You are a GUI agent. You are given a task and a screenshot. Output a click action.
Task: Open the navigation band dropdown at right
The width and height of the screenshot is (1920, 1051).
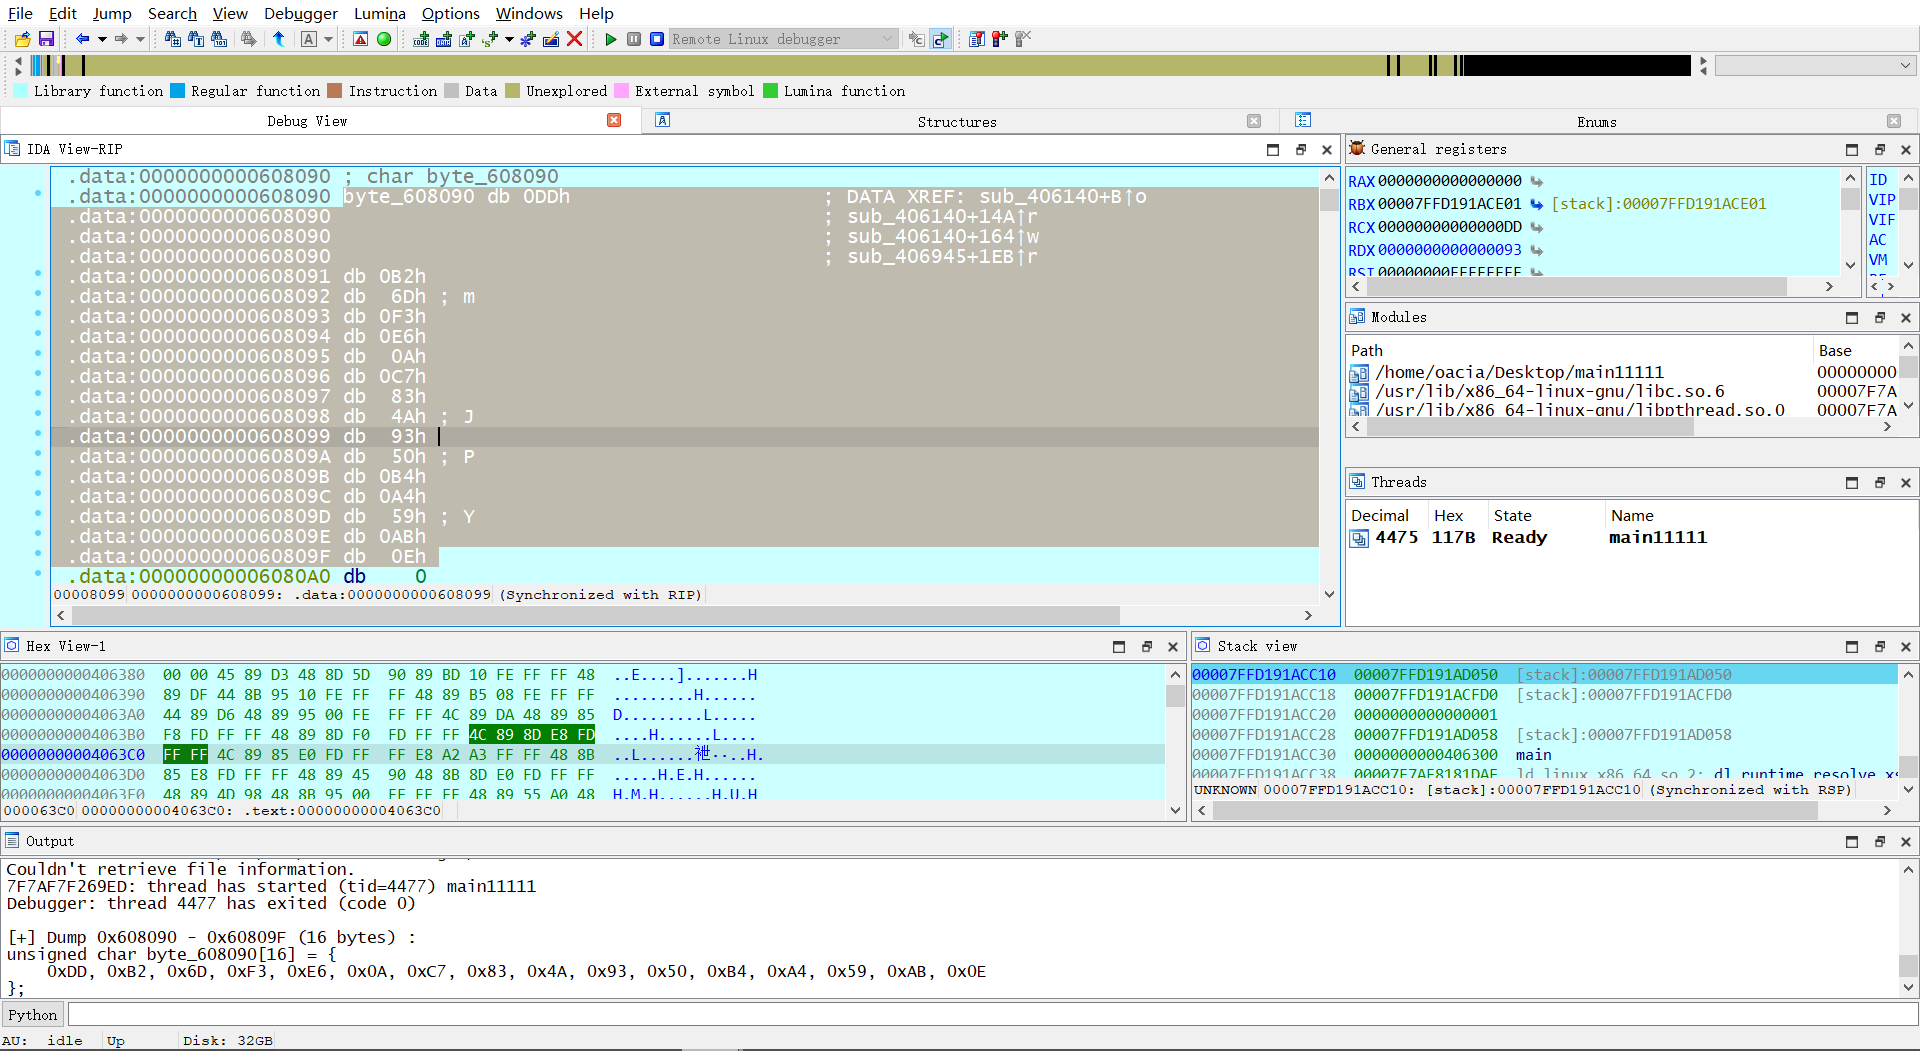click(x=1904, y=66)
